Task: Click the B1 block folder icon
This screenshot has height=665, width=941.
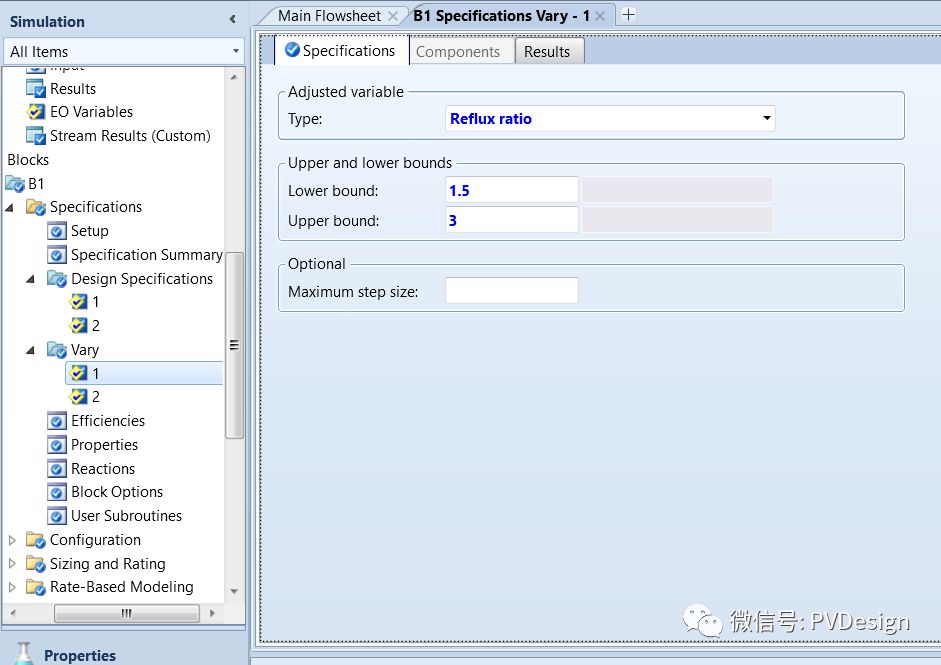Action: click(x=15, y=183)
